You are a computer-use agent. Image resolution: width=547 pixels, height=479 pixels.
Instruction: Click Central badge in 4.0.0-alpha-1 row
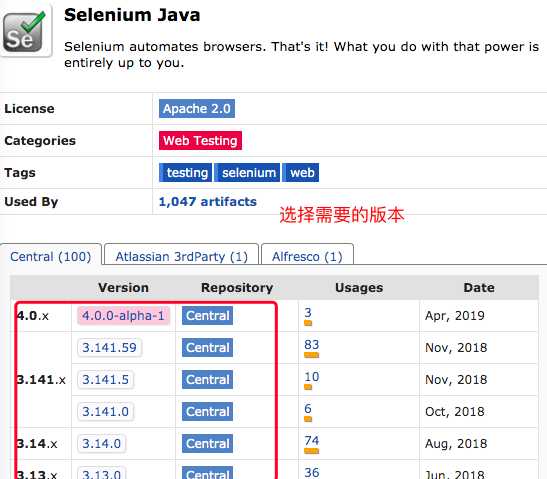(x=208, y=316)
